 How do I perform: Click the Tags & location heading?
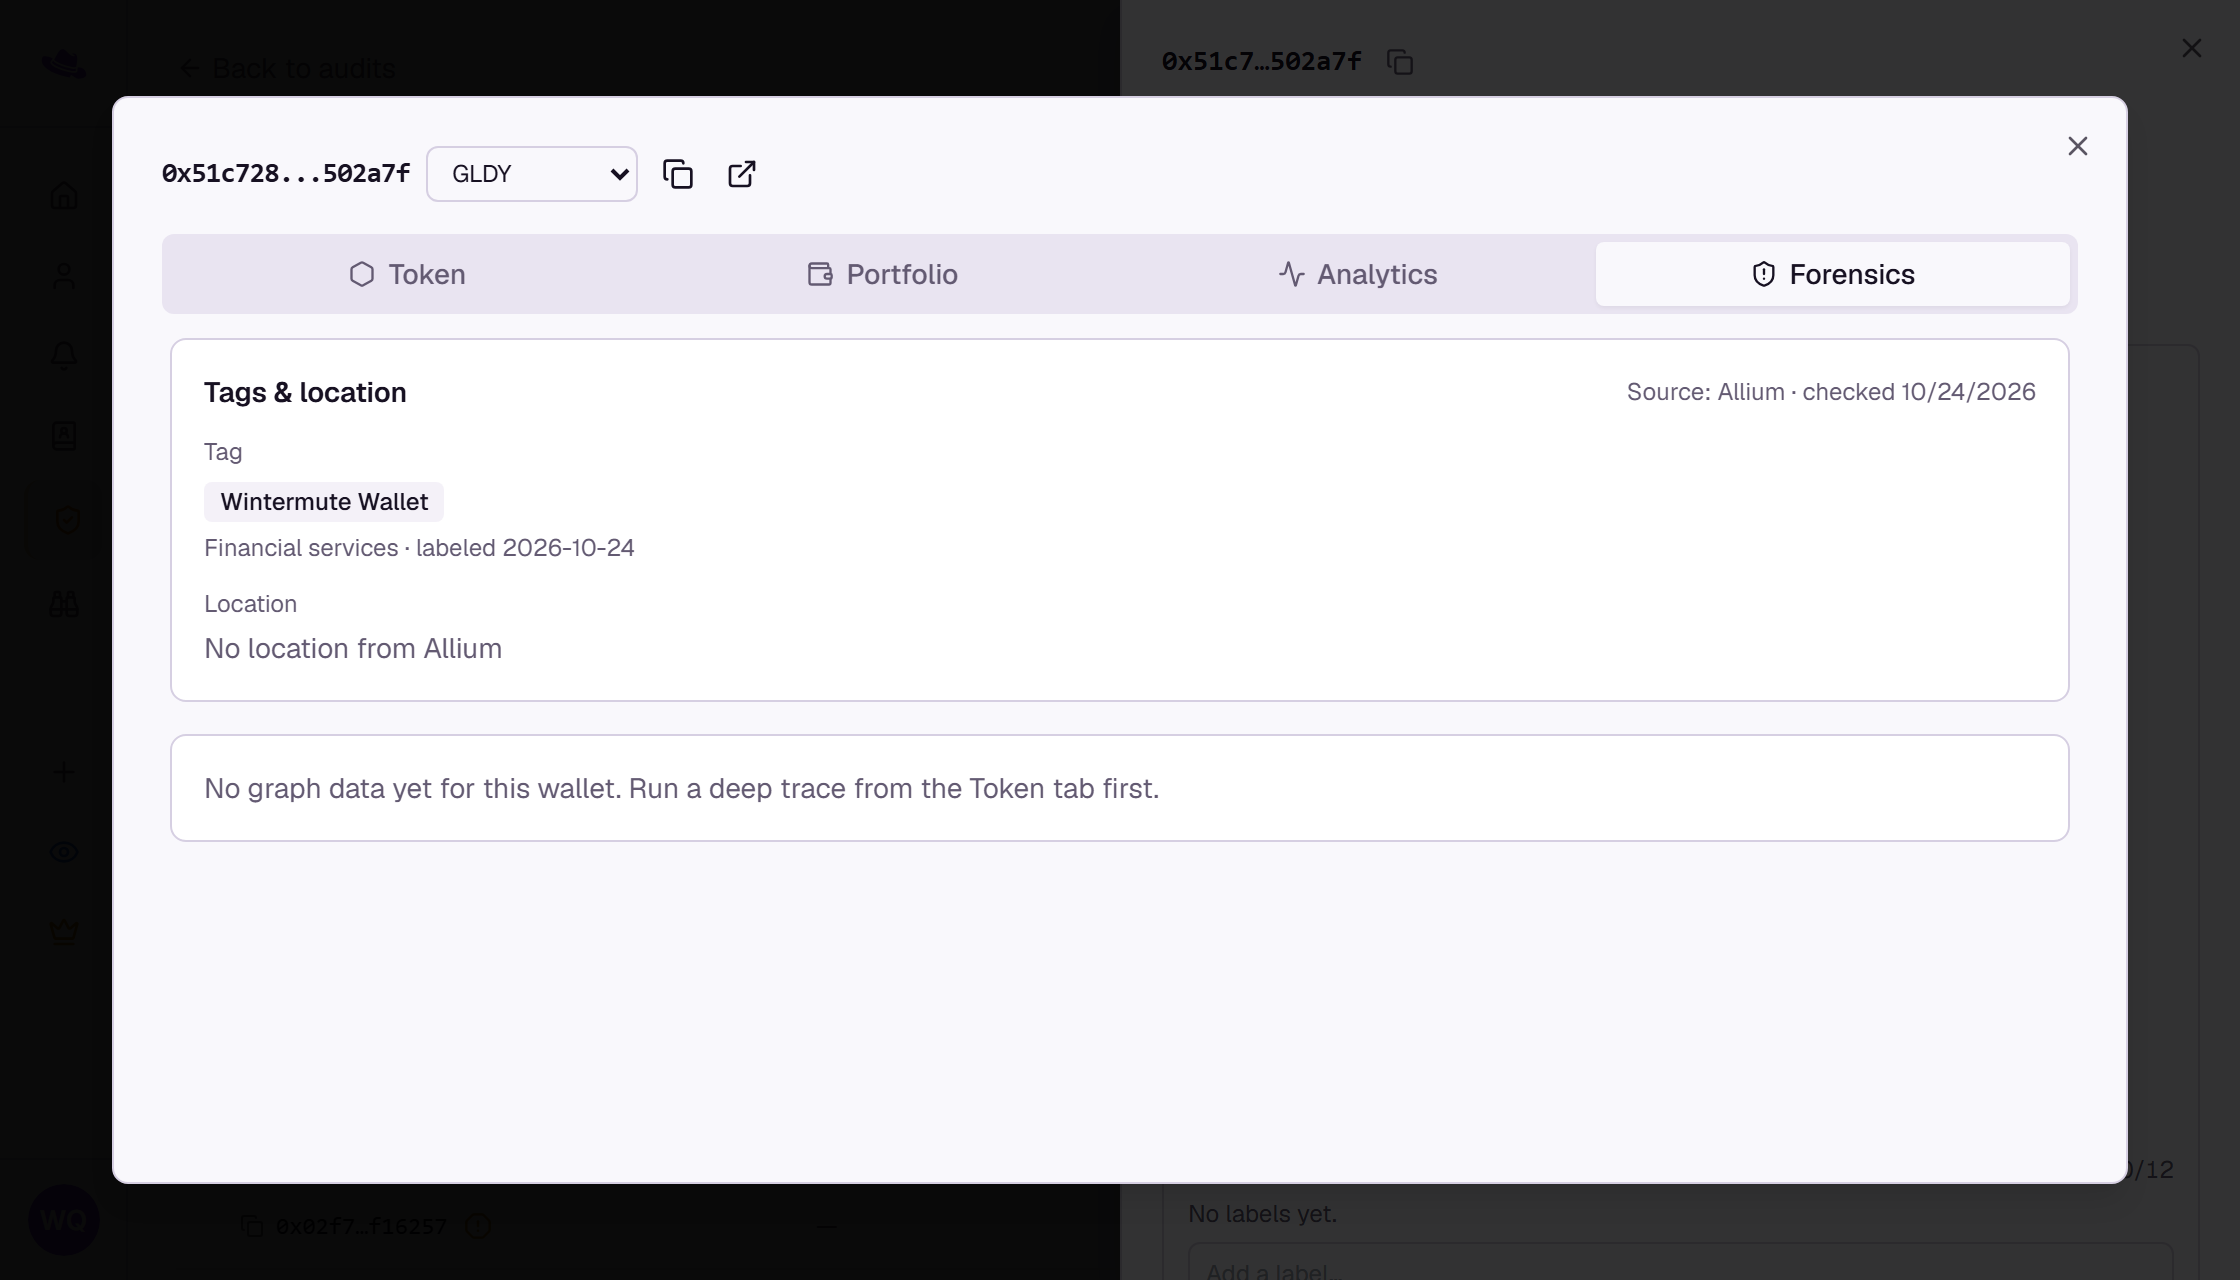tap(305, 392)
